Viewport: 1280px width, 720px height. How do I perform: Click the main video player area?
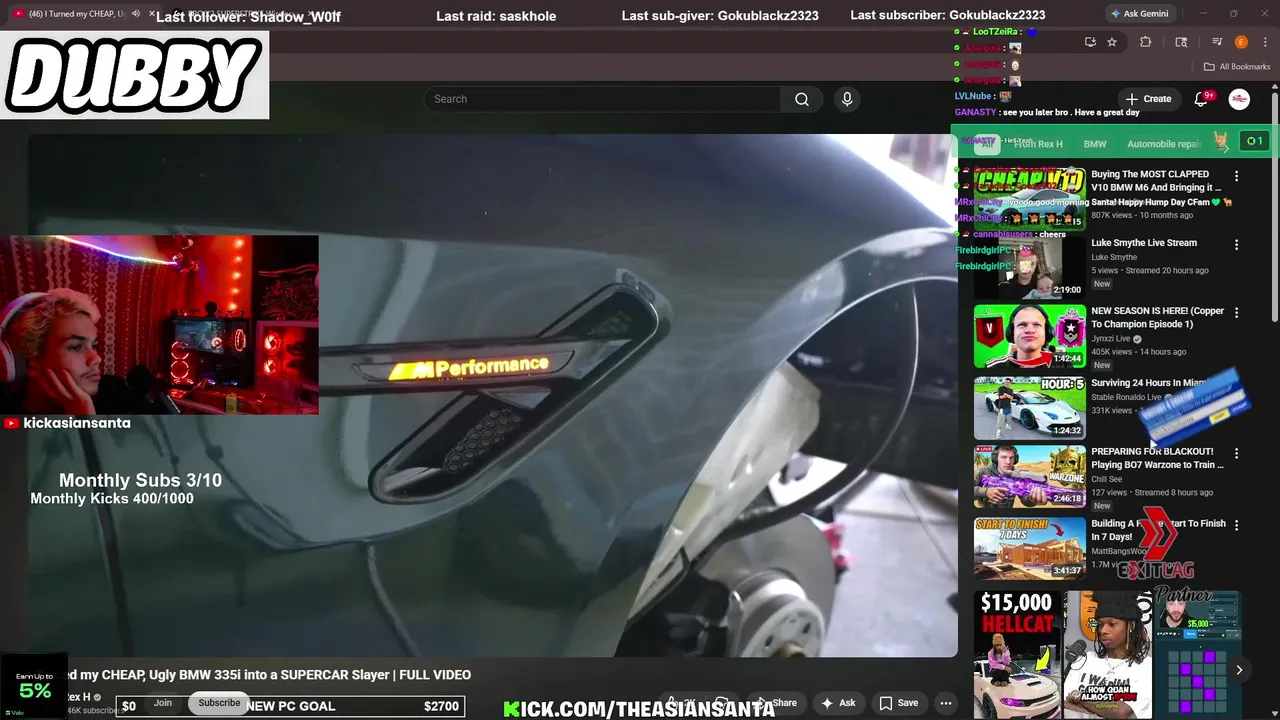[492, 395]
